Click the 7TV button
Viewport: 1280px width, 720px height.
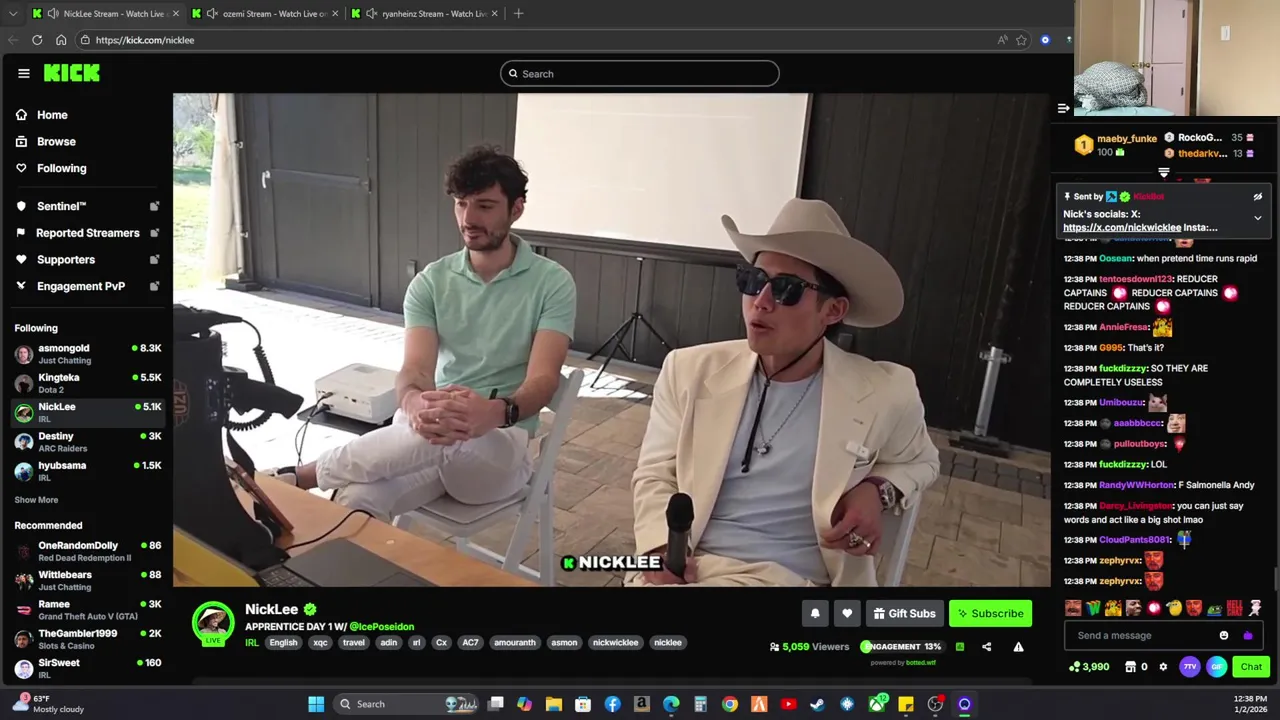tap(1189, 667)
